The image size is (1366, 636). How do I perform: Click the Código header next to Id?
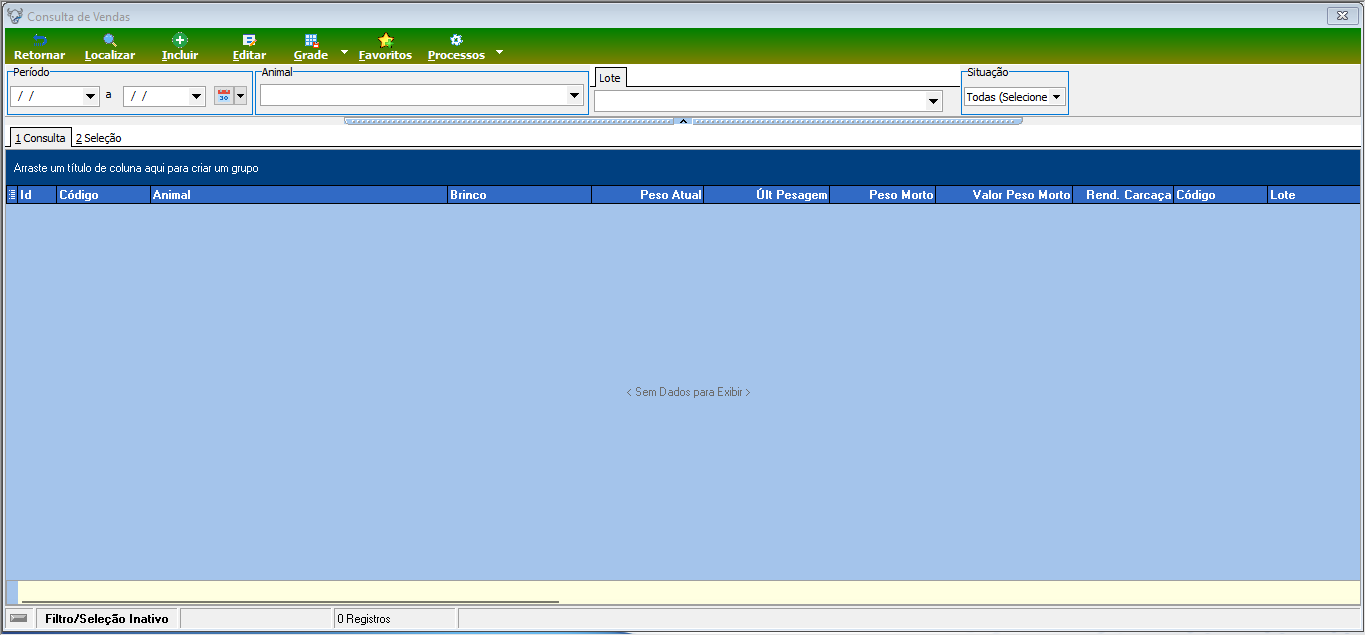(x=103, y=195)
